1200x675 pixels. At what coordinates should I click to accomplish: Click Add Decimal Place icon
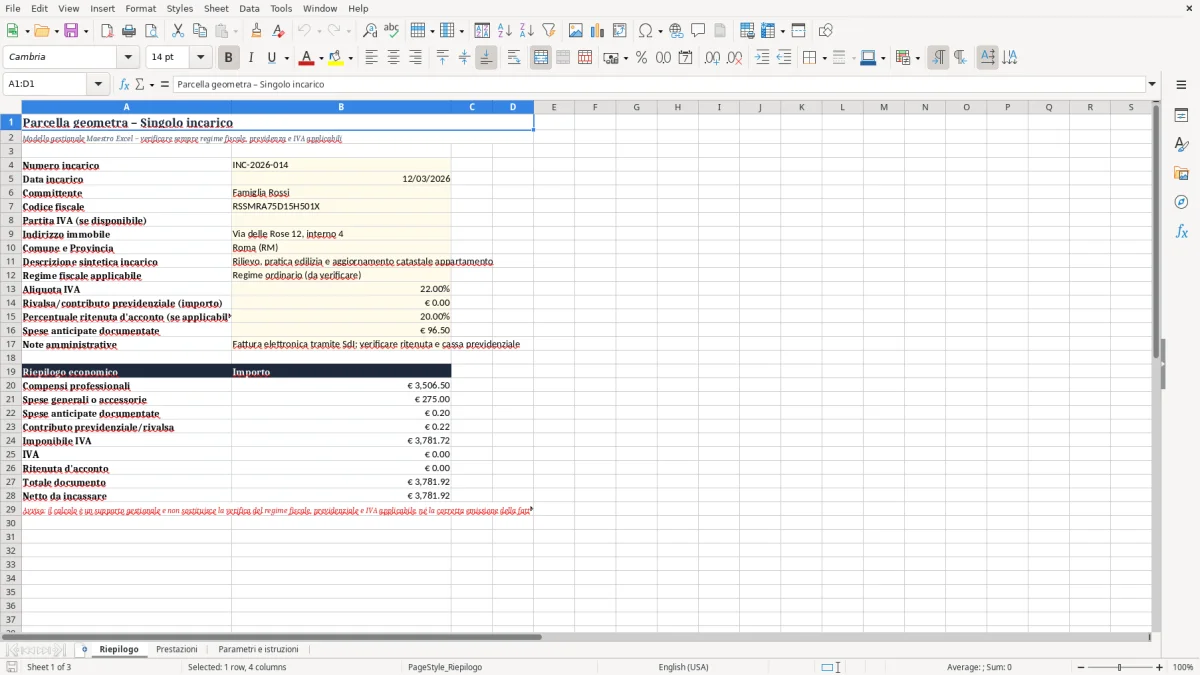[712, 58]
